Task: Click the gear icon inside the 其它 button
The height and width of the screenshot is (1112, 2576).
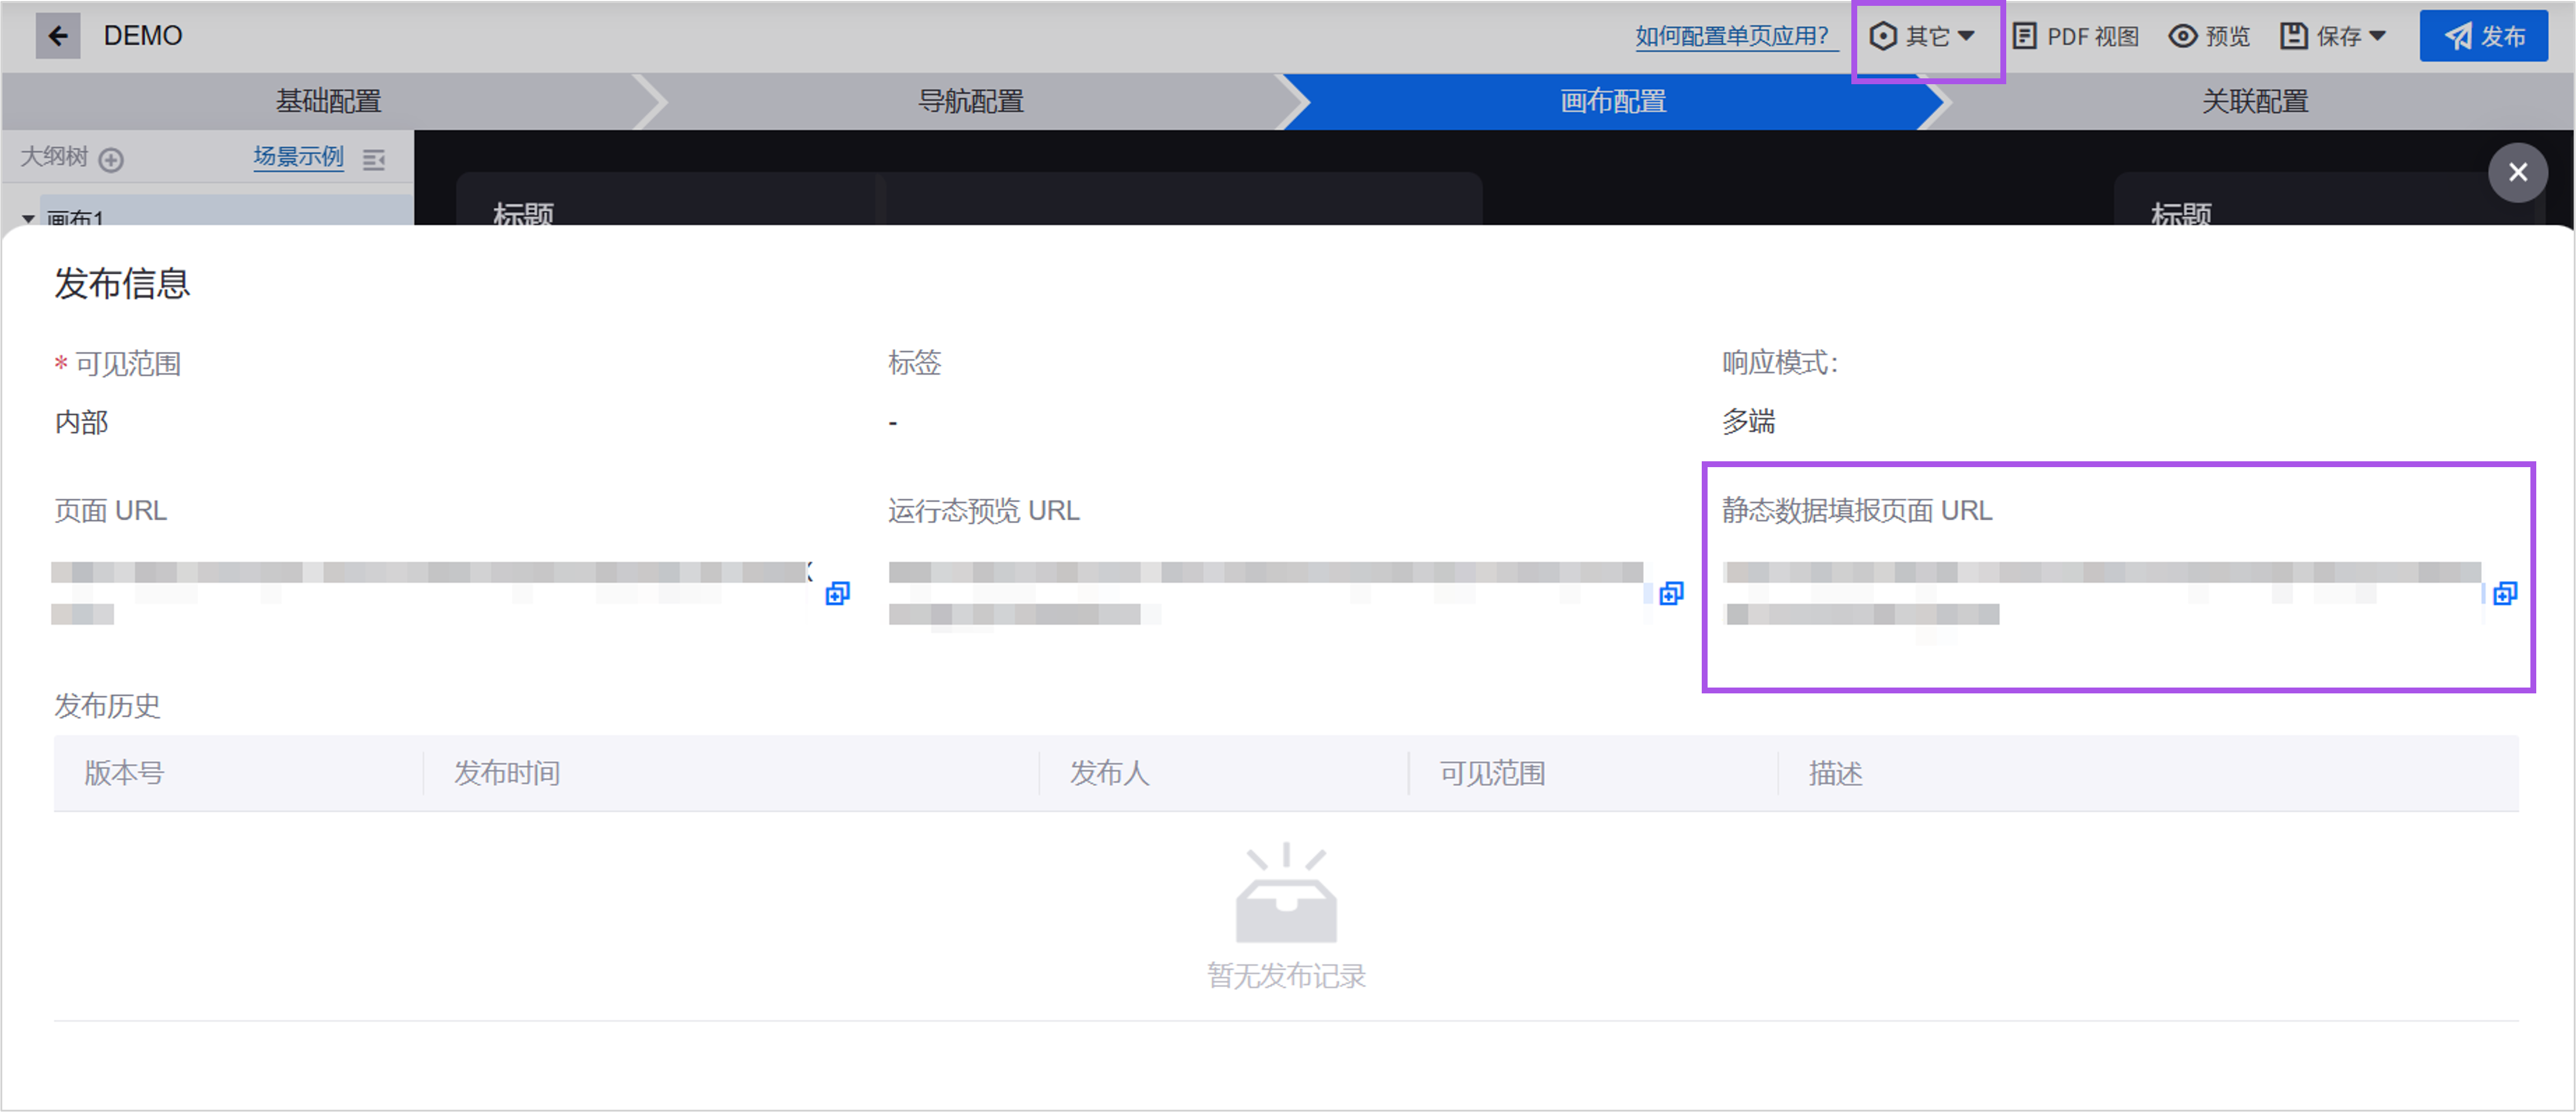Action: (1884, 36)
